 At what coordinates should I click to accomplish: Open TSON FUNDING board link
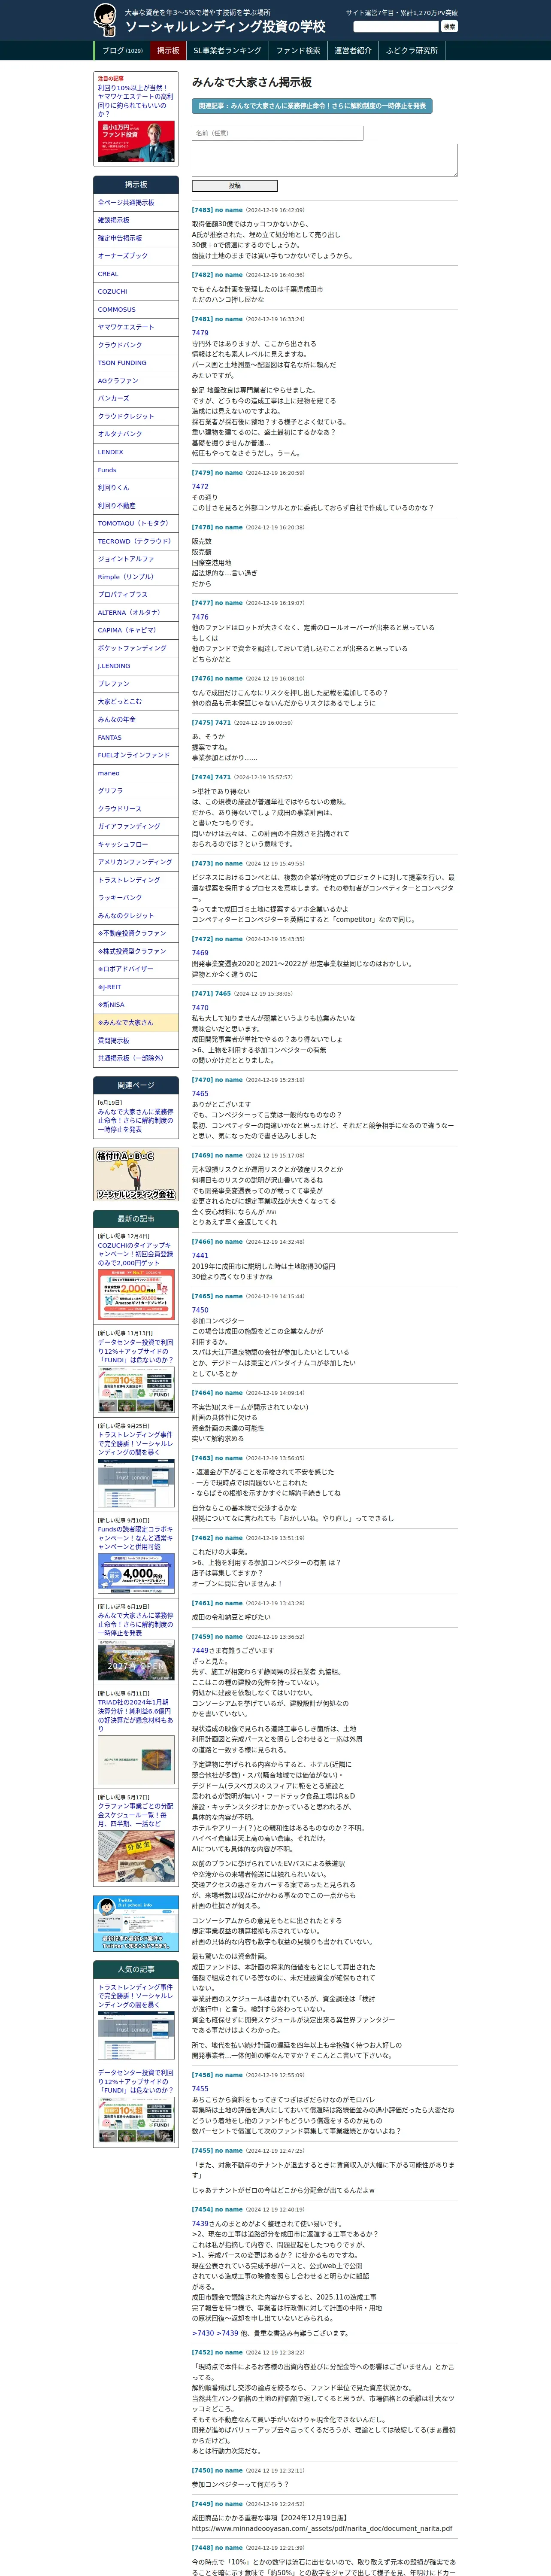pyautogui.click(x=136, y=363)
